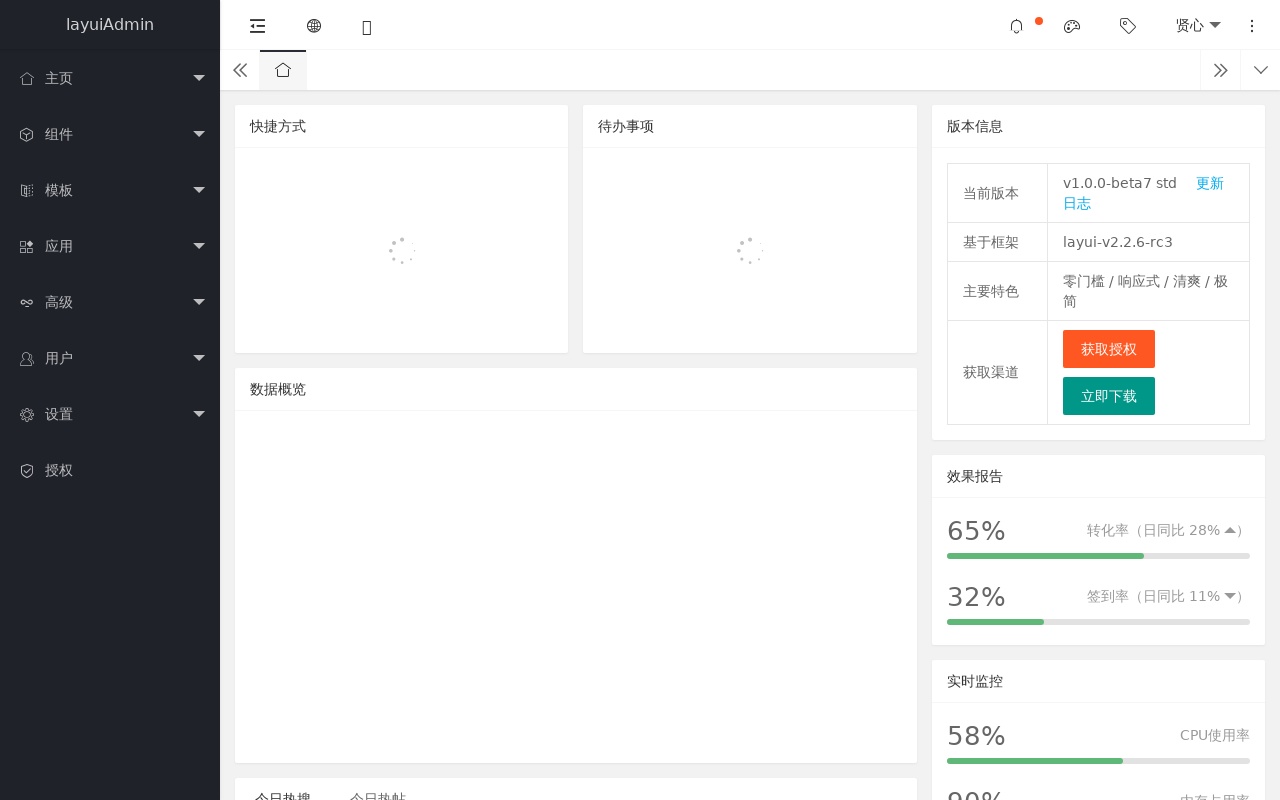Open the 组件 sidebar menu item
Viewport: 1280px width, 800px height.
coord(110,134)
